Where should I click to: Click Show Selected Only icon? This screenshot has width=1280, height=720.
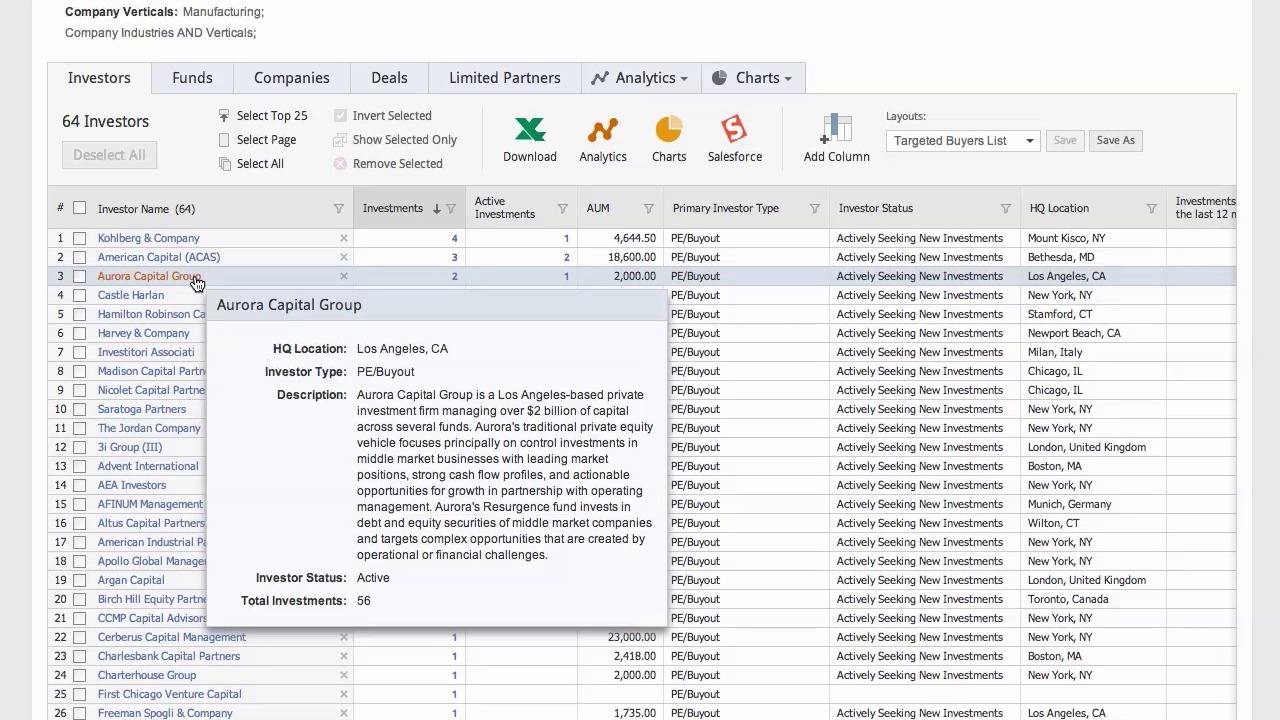(340, 140)
